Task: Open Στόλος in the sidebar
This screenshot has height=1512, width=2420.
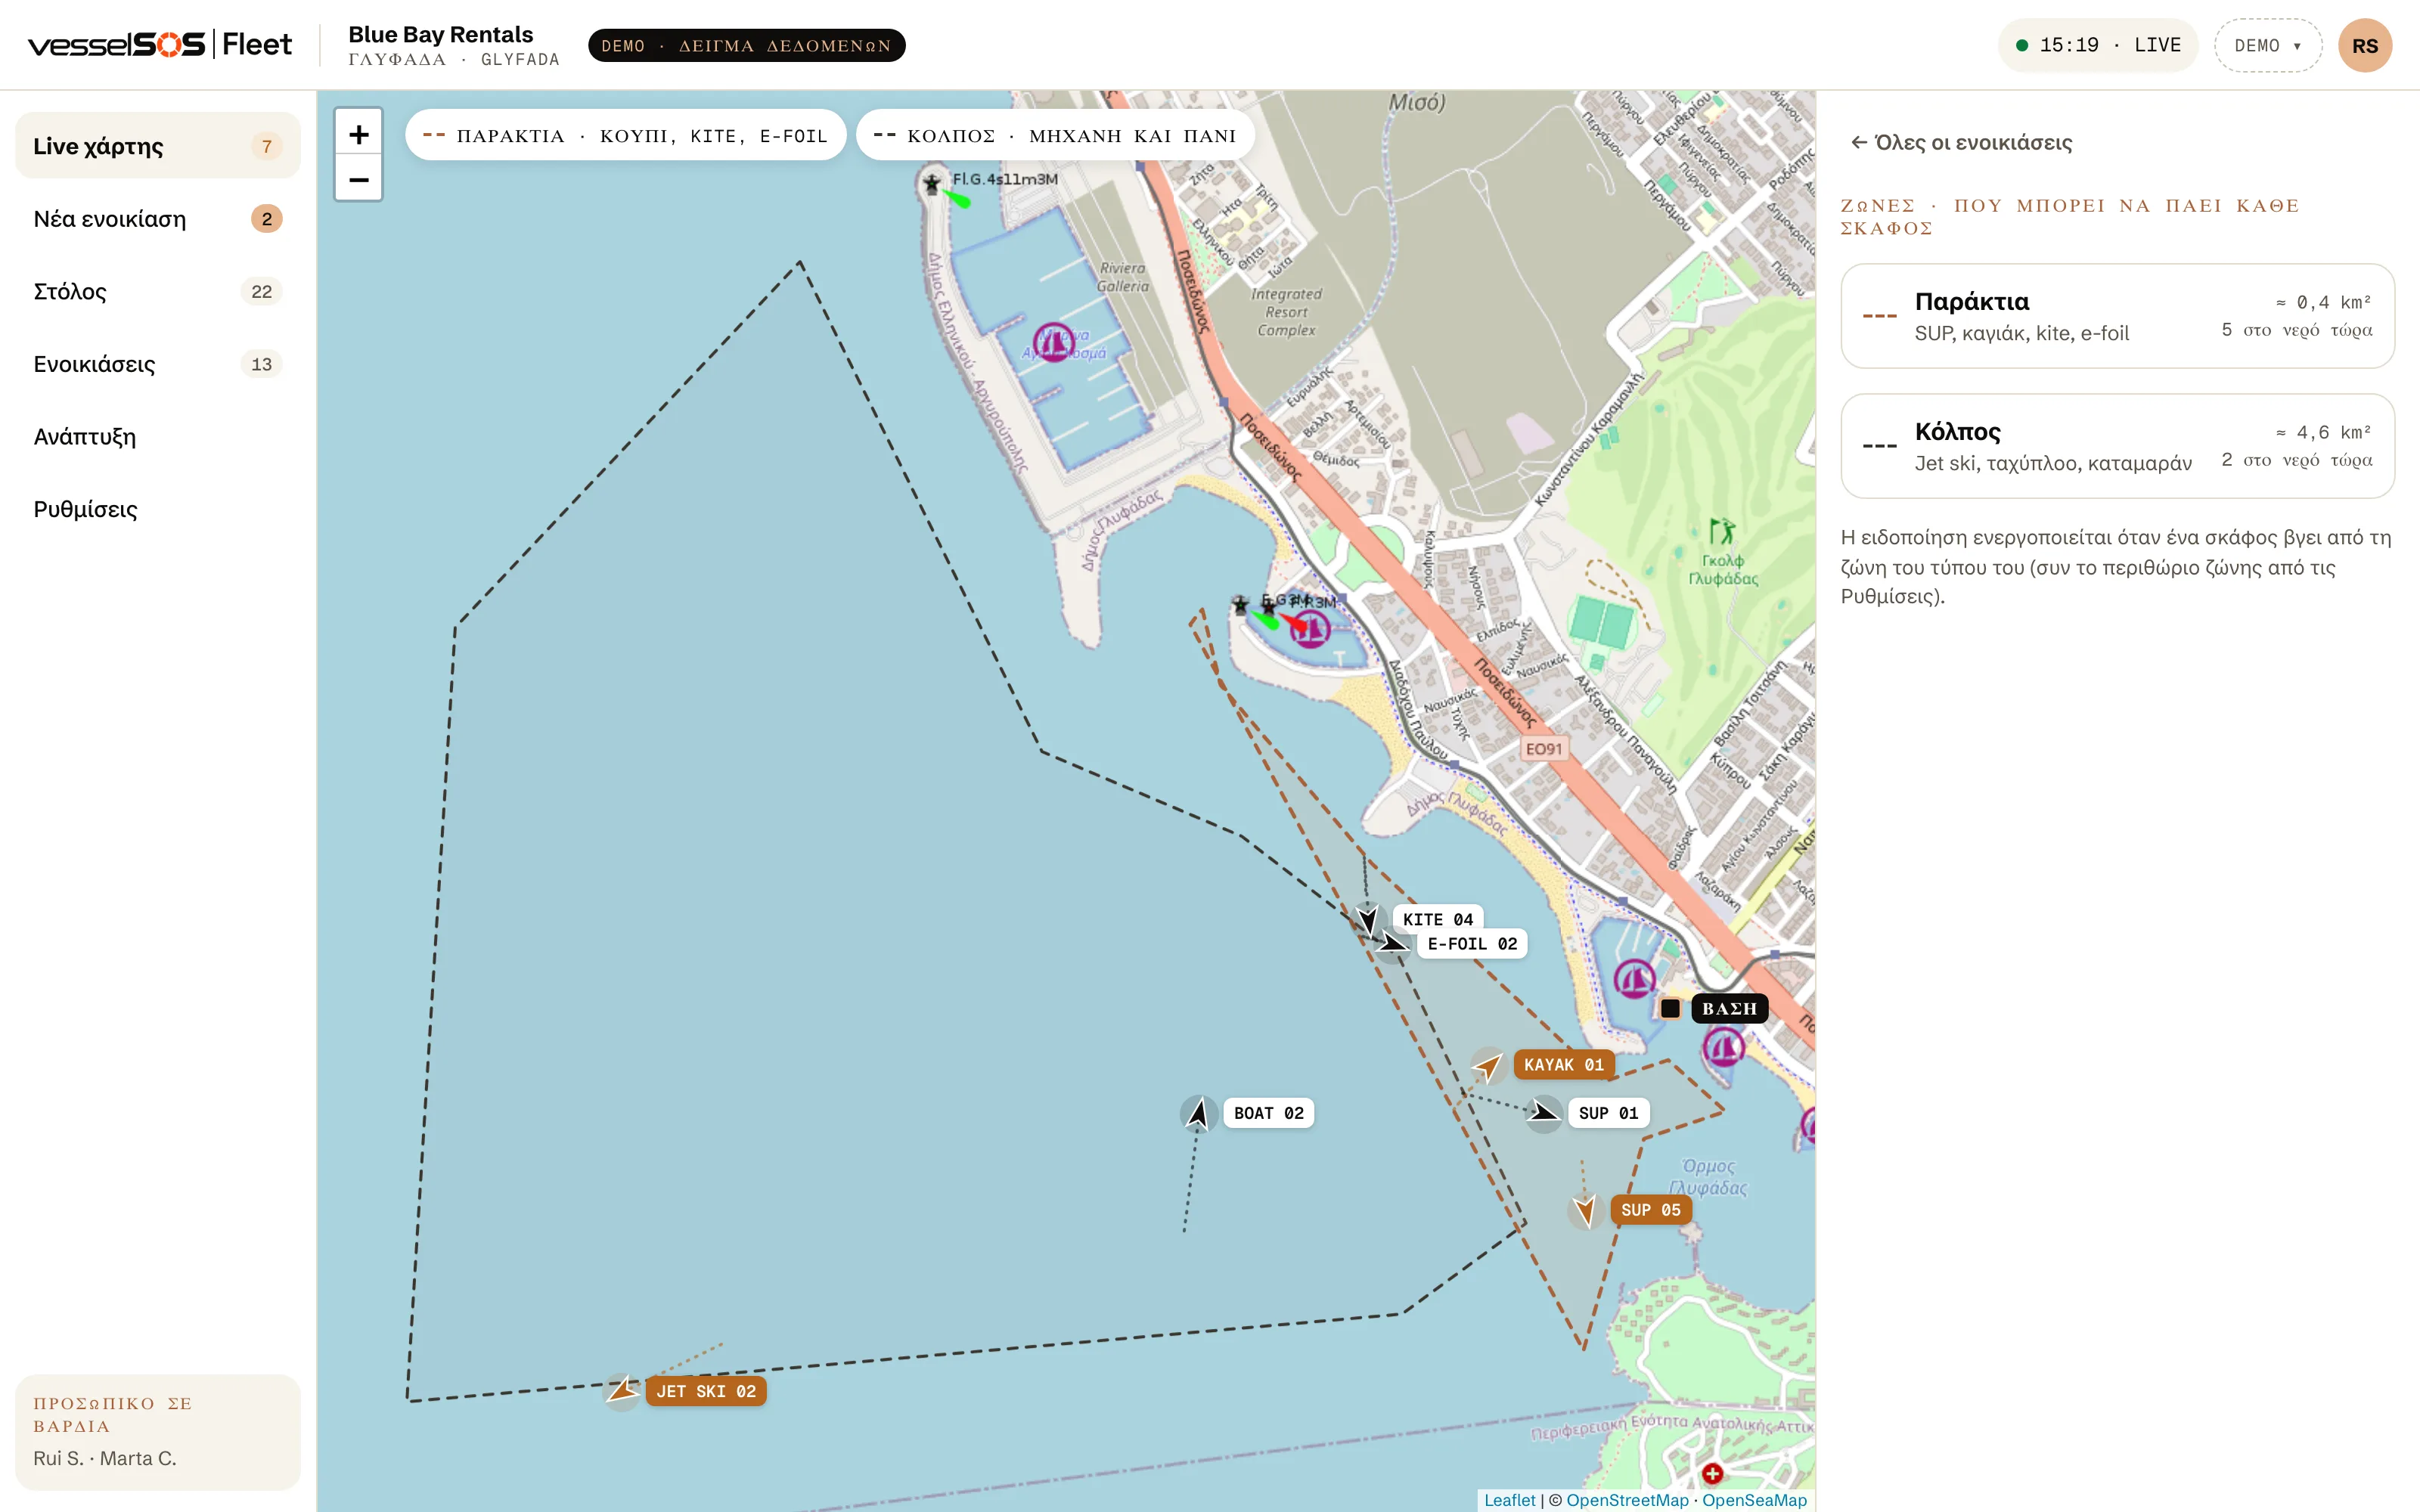Action: coord(158,291)
